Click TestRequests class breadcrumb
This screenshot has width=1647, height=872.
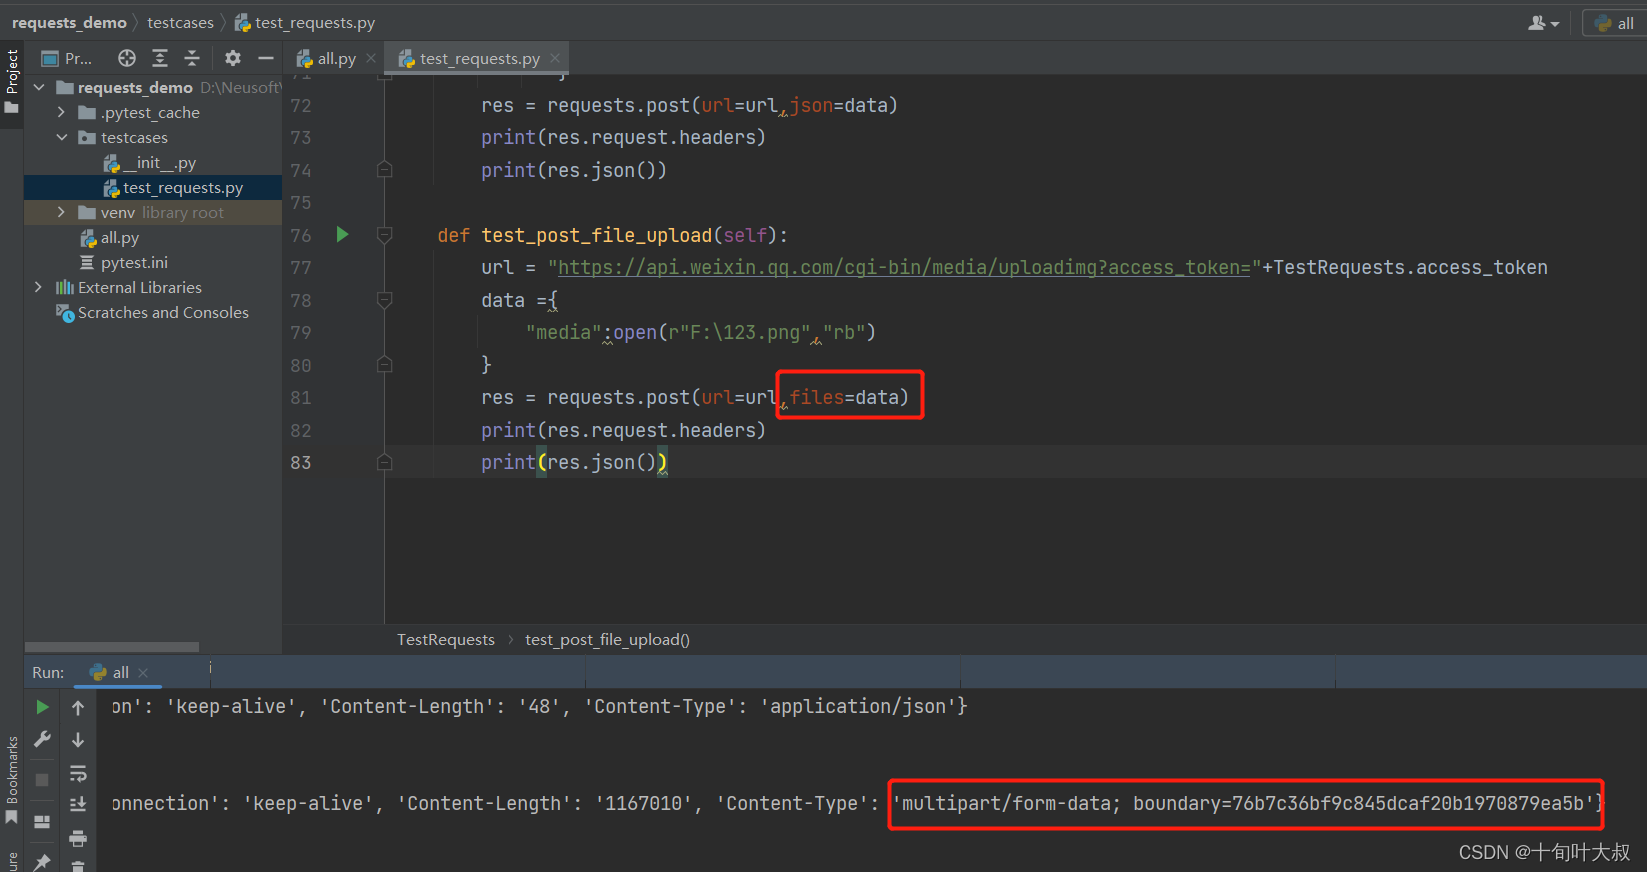pos(446,640)
